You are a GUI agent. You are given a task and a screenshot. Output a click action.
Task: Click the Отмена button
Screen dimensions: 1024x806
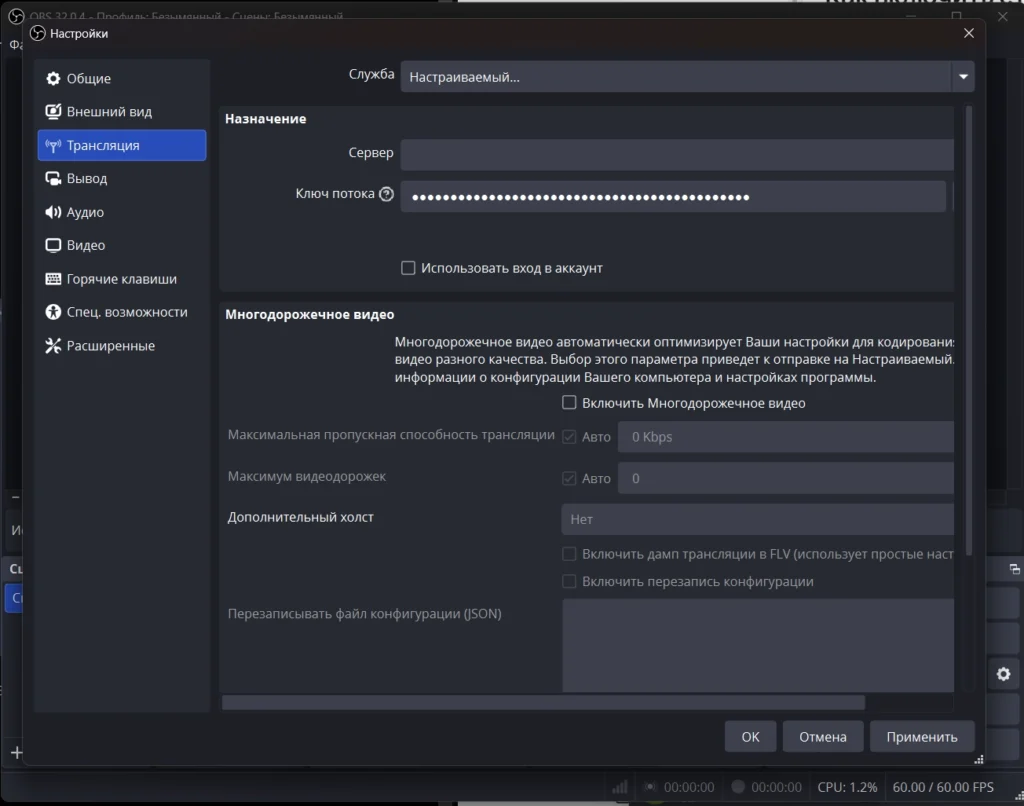pos(822,737)
